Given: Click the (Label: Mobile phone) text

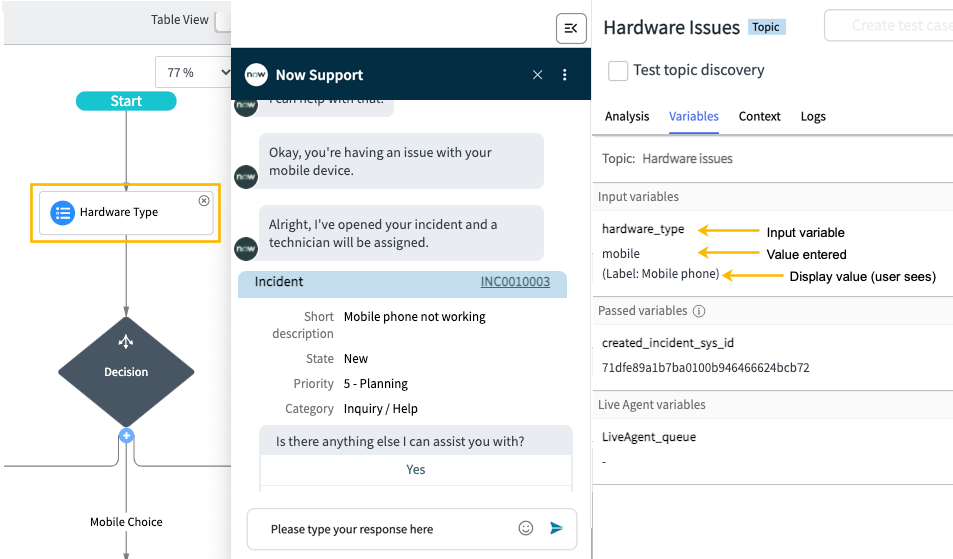Looking at the screenshot, I should 661,274.
